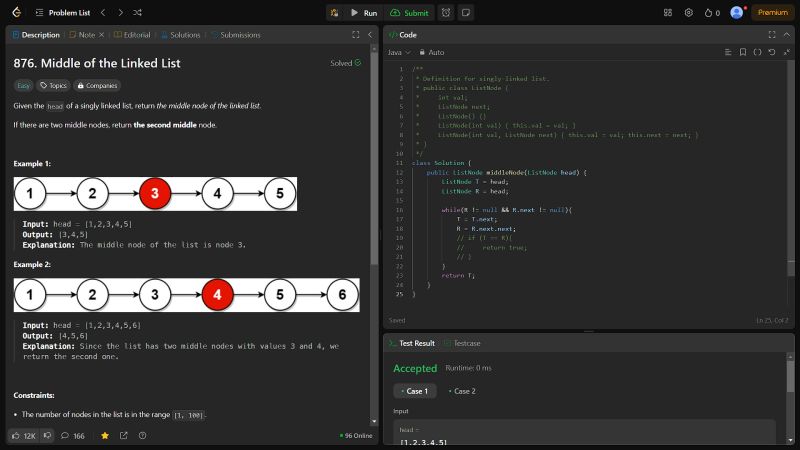Switch to the Note tab
The height and width of the screenshot is (450, 800).
[x=83, y=35]
